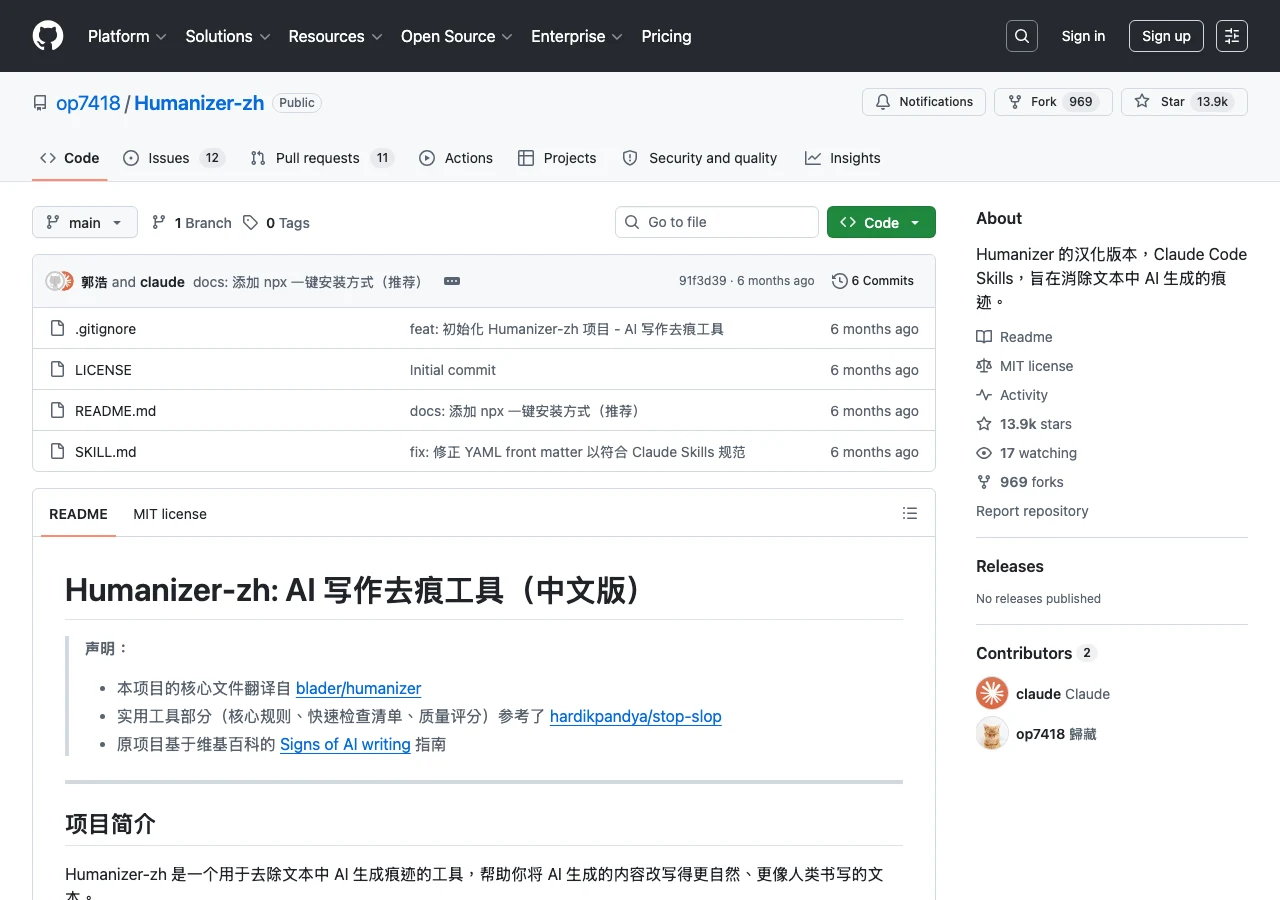
Task: Click the op7418 contributor avatar
Action: (x=992, y=733)
